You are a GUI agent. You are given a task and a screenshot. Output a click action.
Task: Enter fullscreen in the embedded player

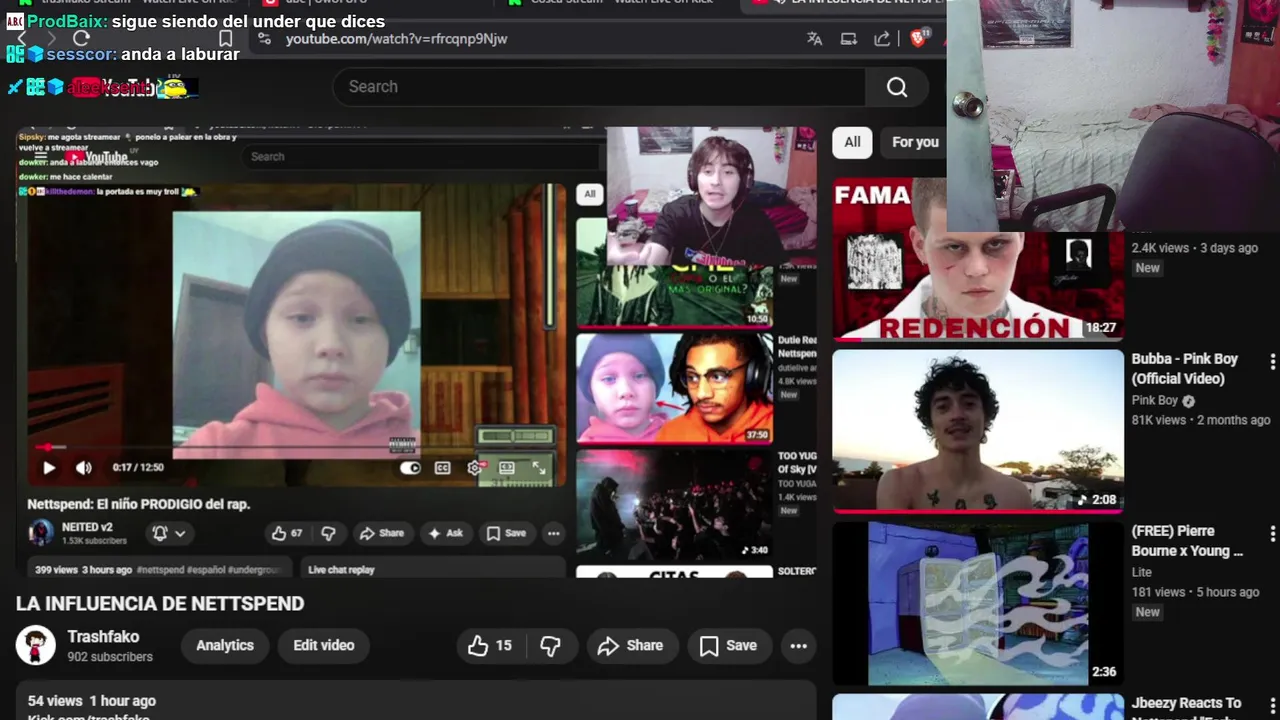point(539,467)
